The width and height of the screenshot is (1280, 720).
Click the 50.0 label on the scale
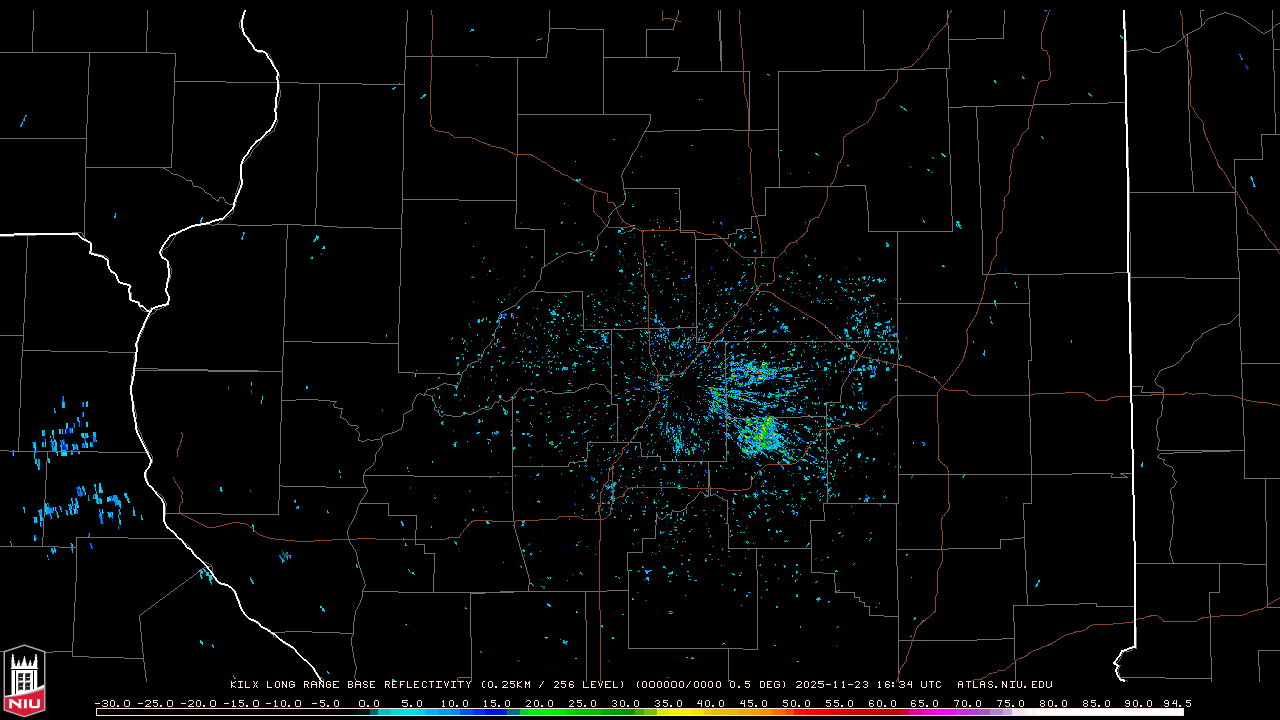[796, 703]
